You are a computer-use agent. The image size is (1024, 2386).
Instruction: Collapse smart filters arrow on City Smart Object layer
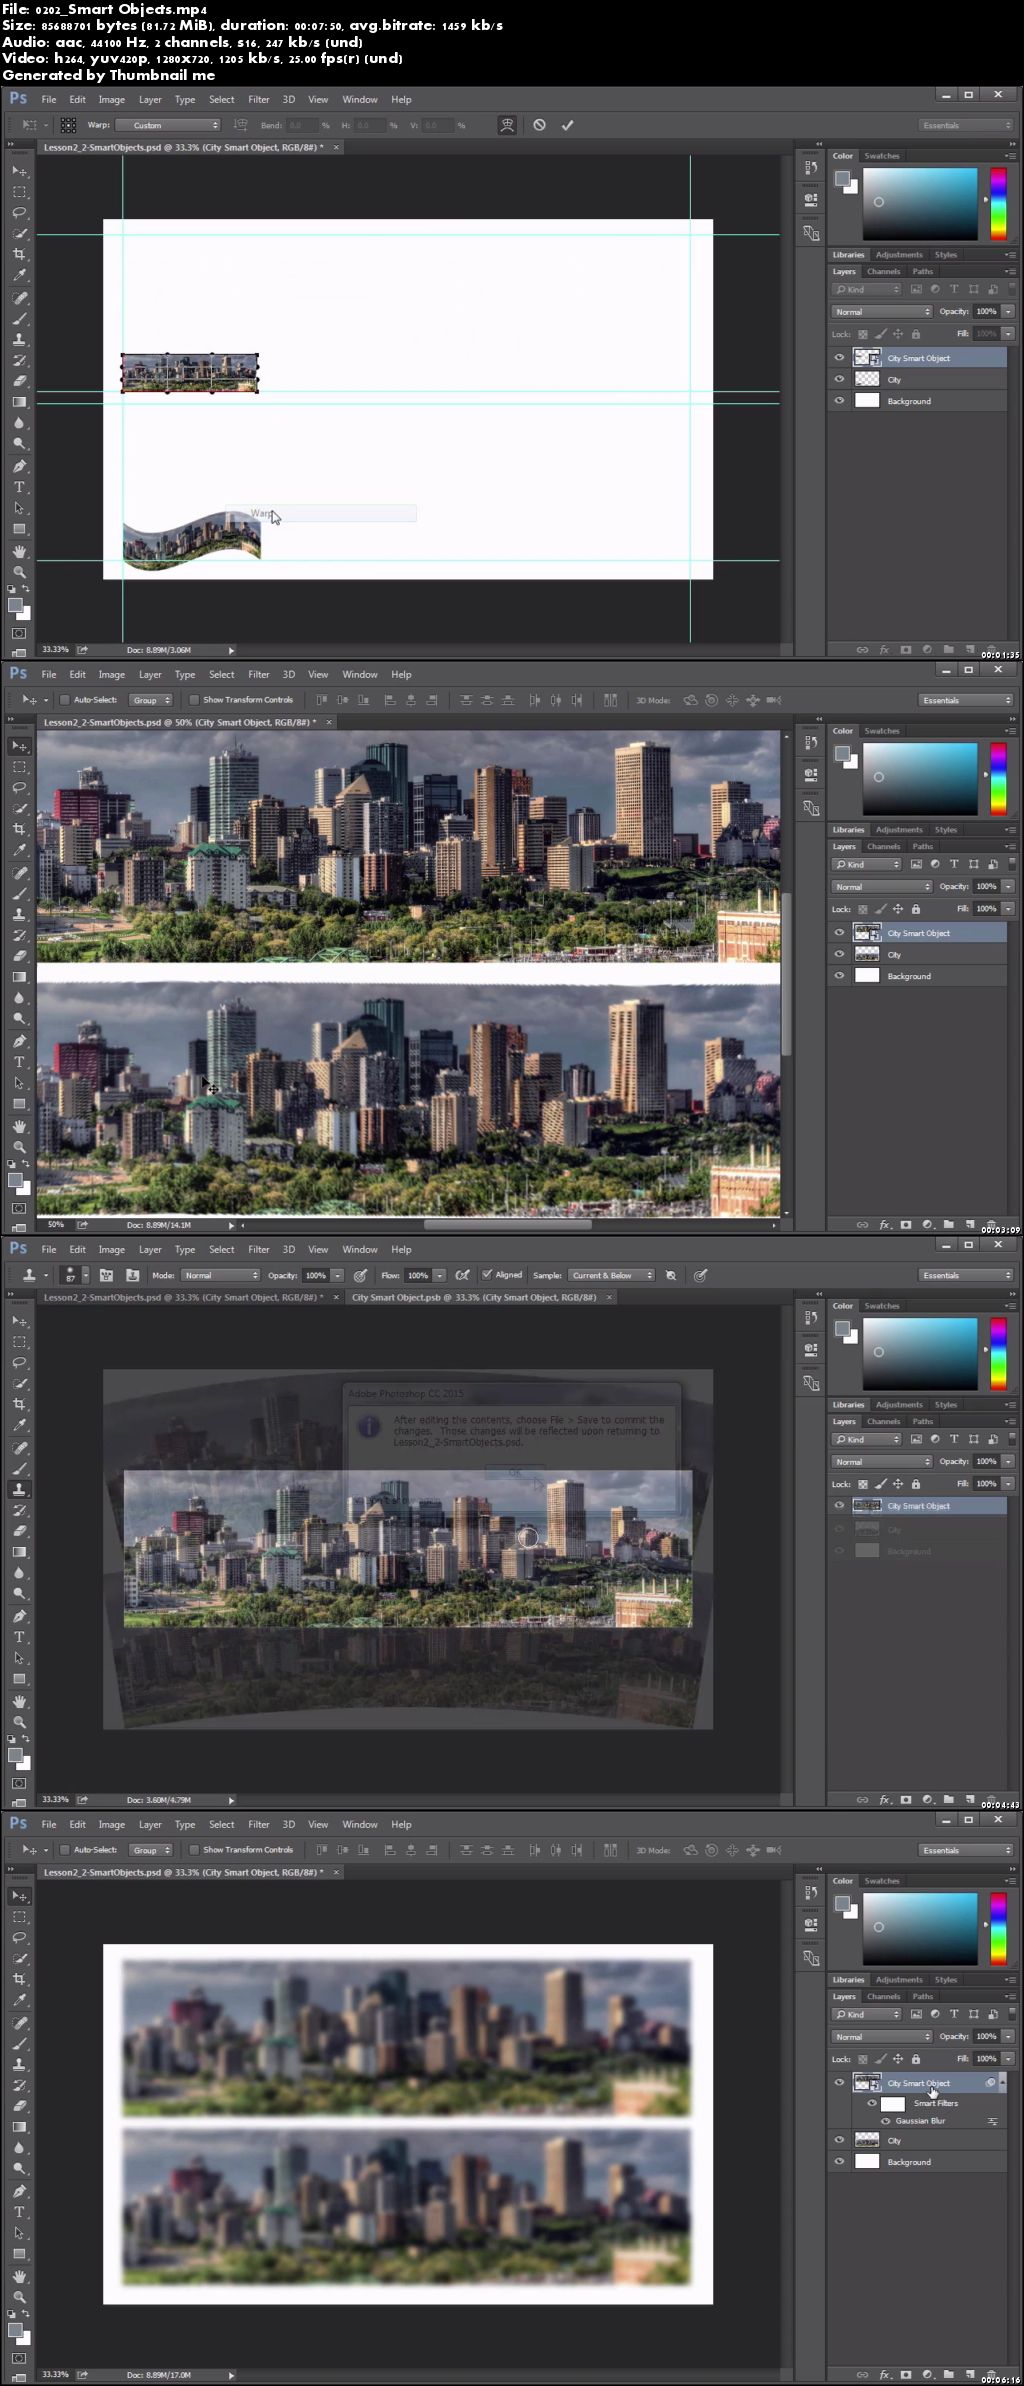1002,2082
